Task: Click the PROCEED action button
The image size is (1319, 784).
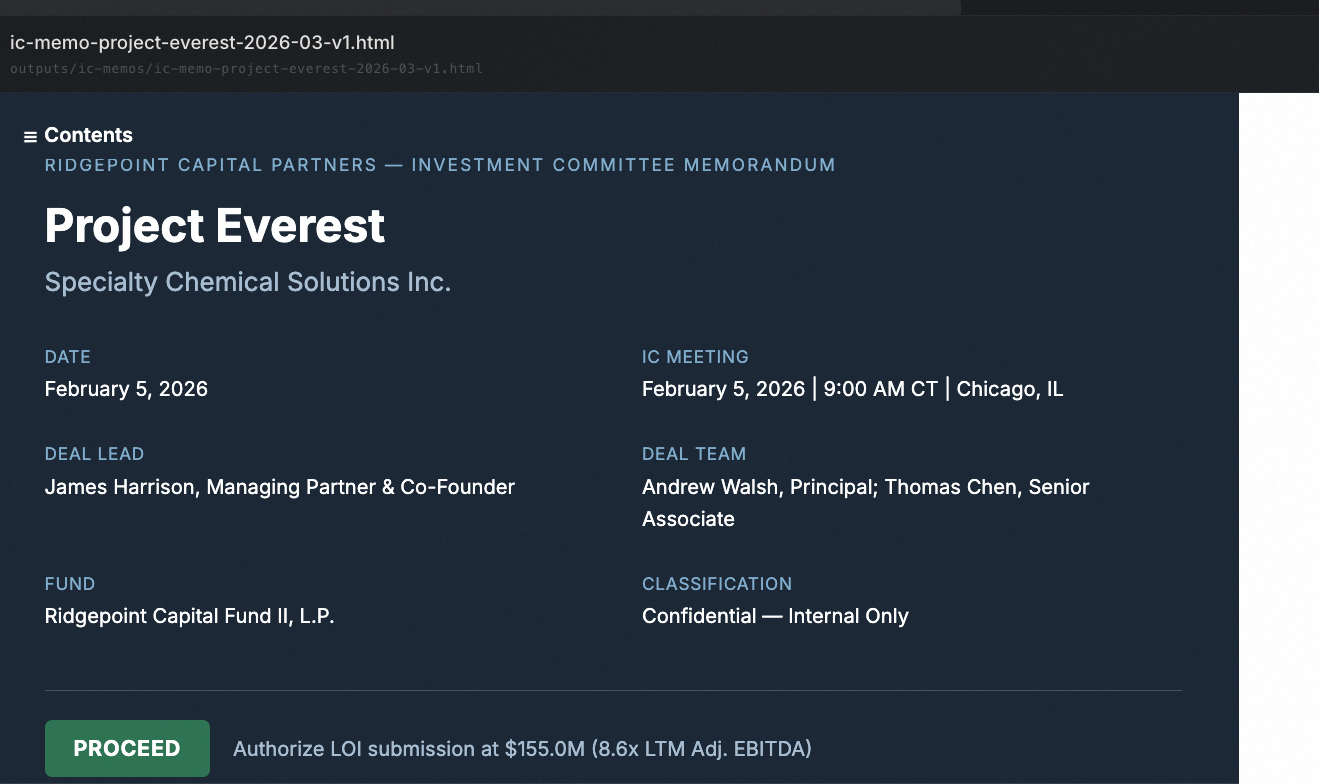Action: tap(127, 748)
